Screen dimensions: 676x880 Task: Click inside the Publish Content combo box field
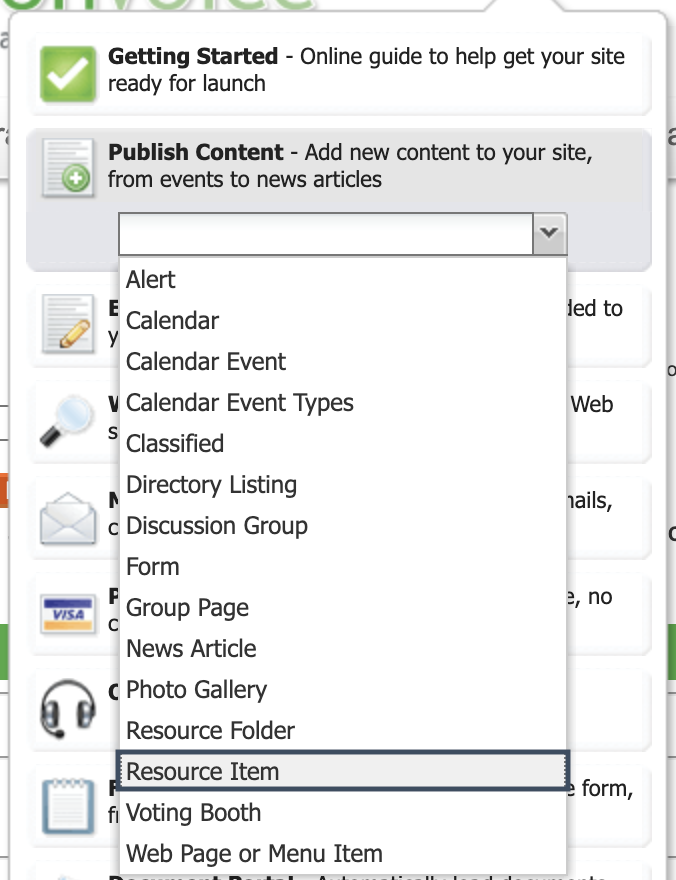[x=325, y=234]
